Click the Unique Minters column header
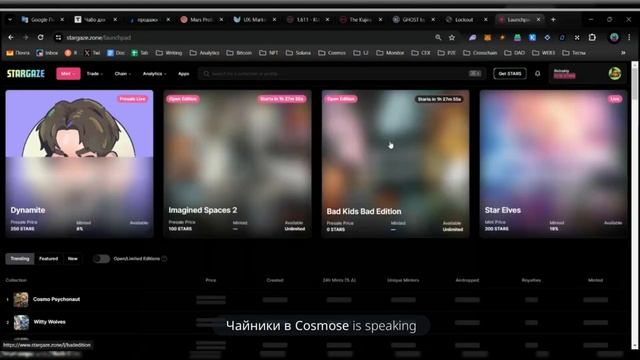This screenshot has height=360, width=640. [403, 280]
